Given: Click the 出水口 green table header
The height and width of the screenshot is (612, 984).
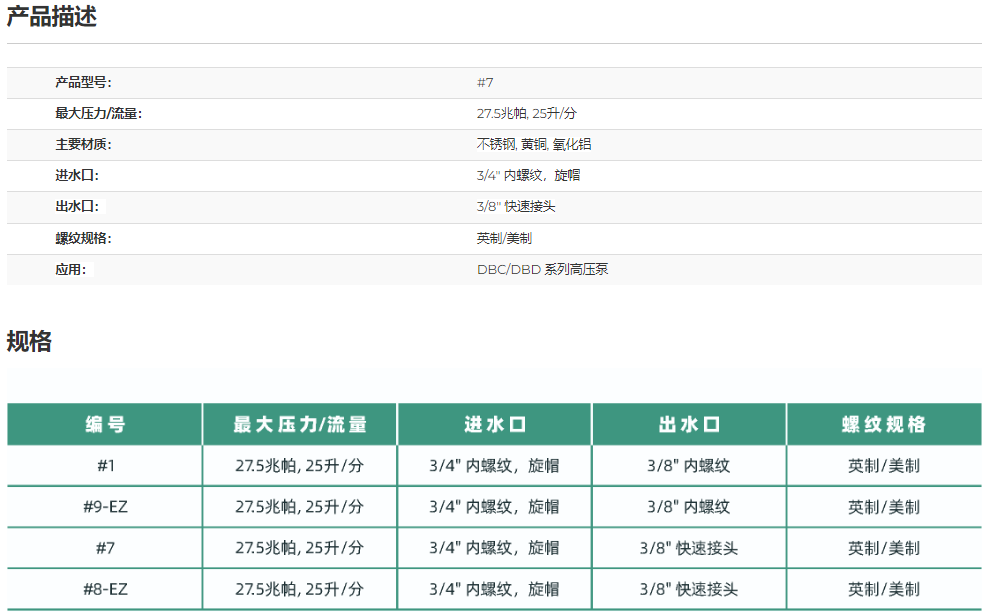Looking at the screenshot, I should coord(689,424).
